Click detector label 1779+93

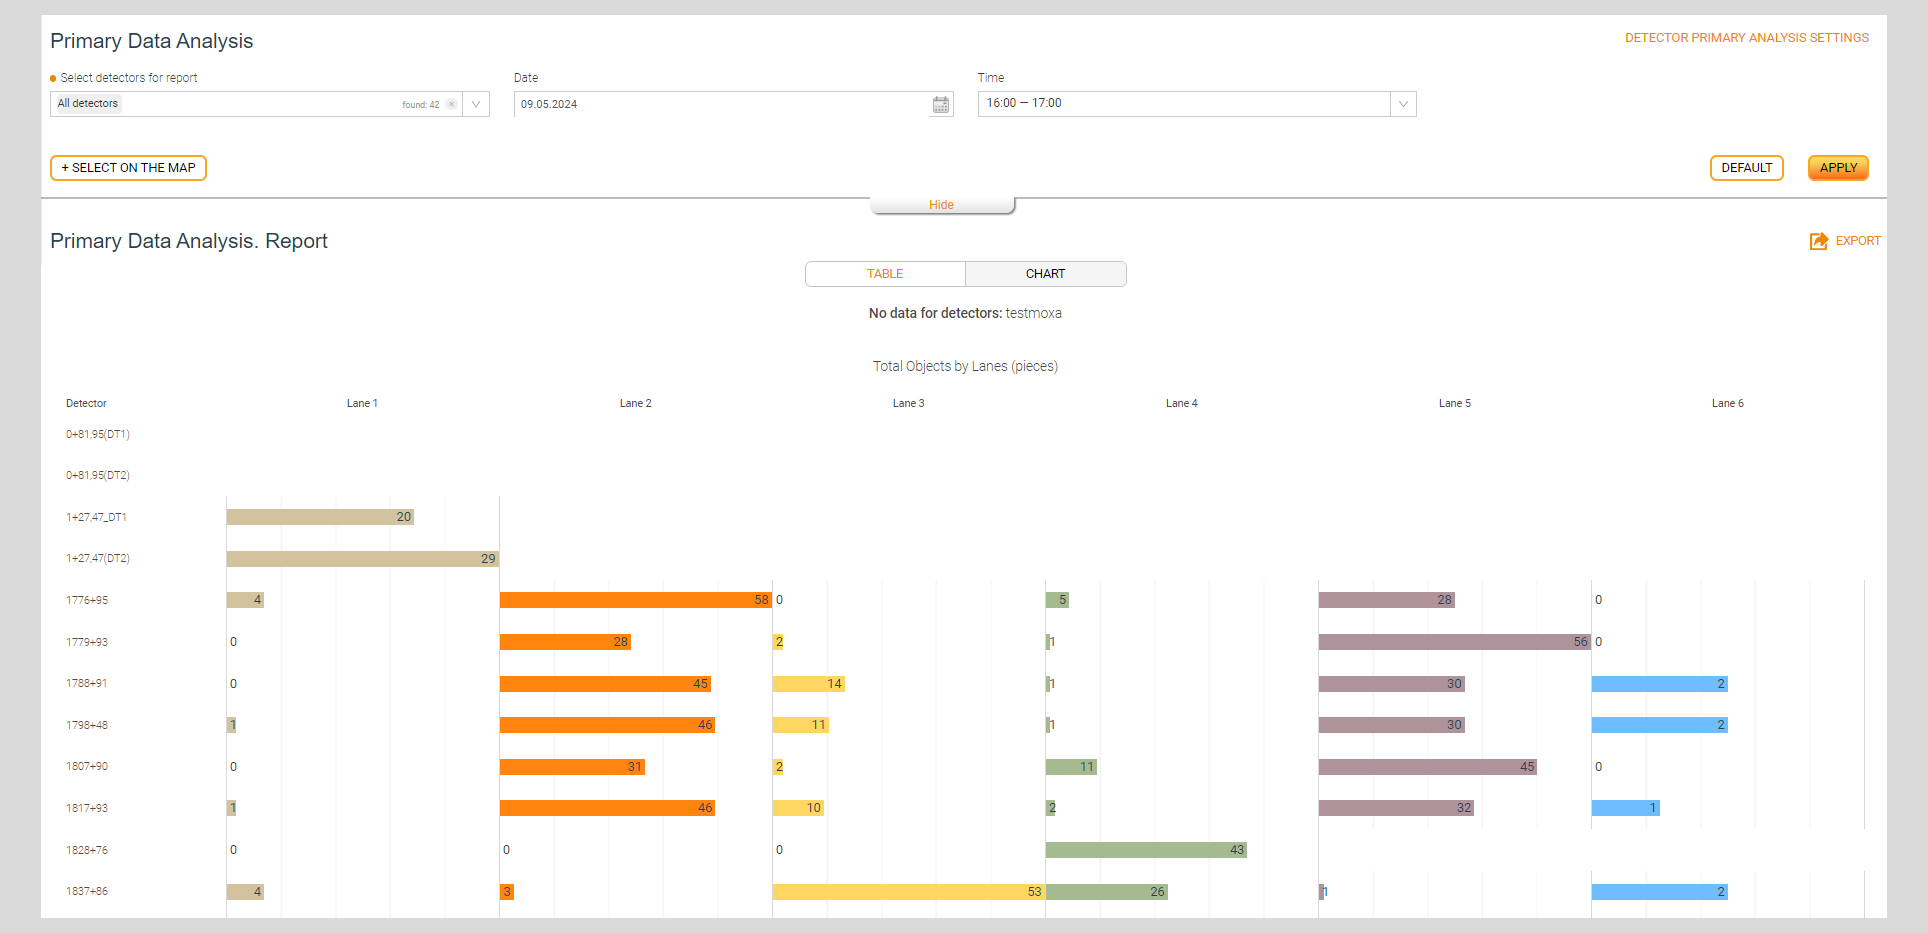(87, 642)
